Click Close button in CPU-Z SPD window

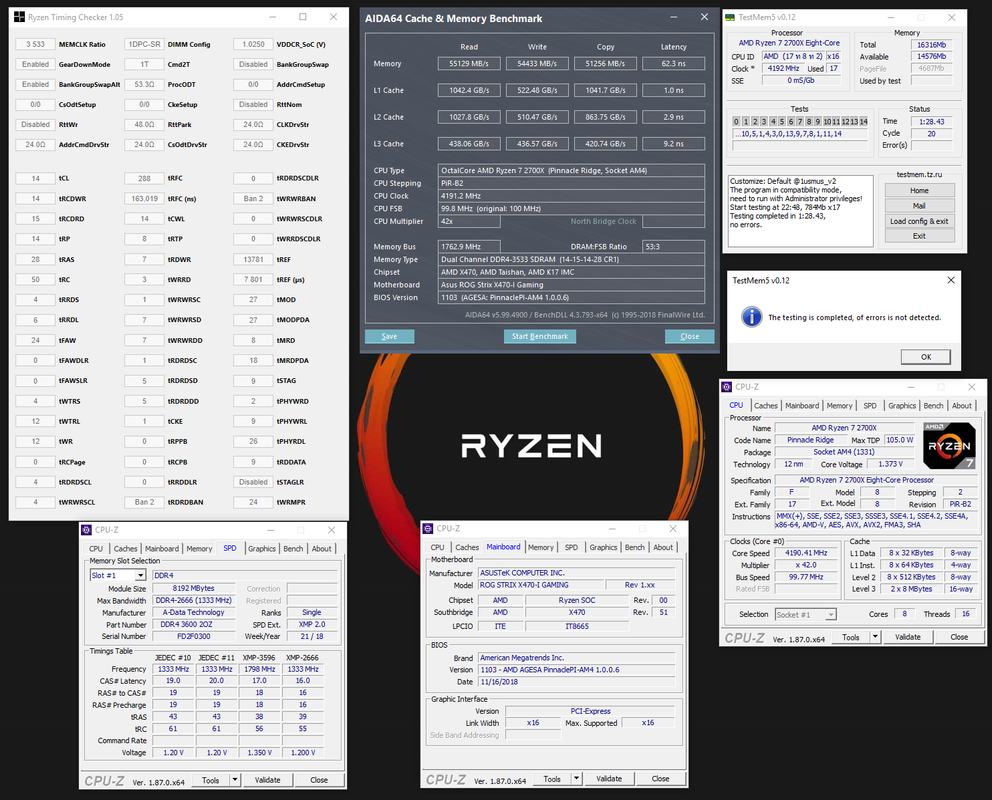coord(319,780)
